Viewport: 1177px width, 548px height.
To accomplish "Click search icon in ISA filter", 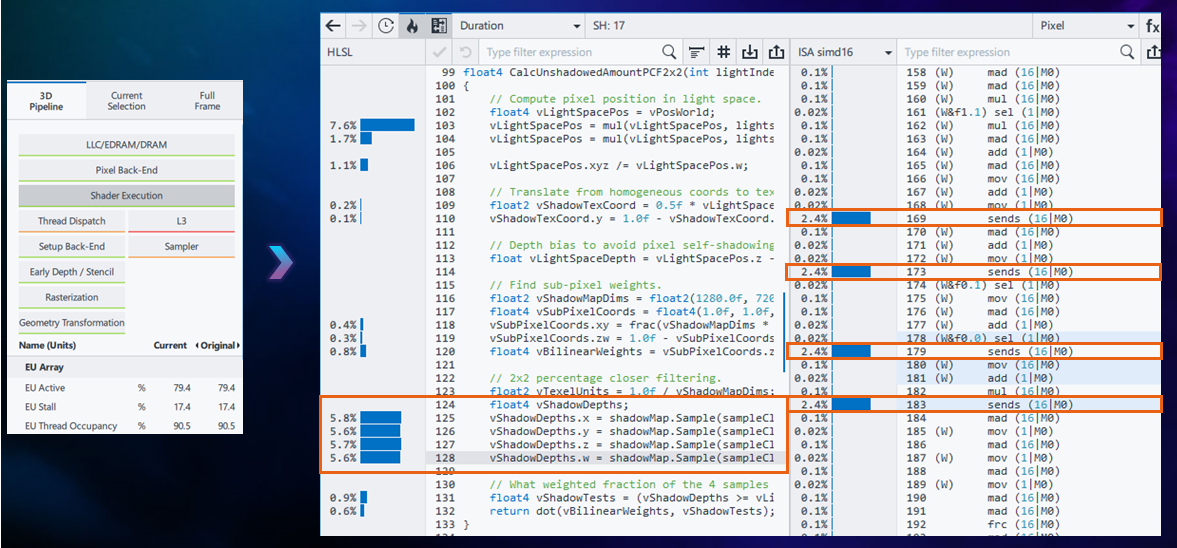I will pos(1127,52).
